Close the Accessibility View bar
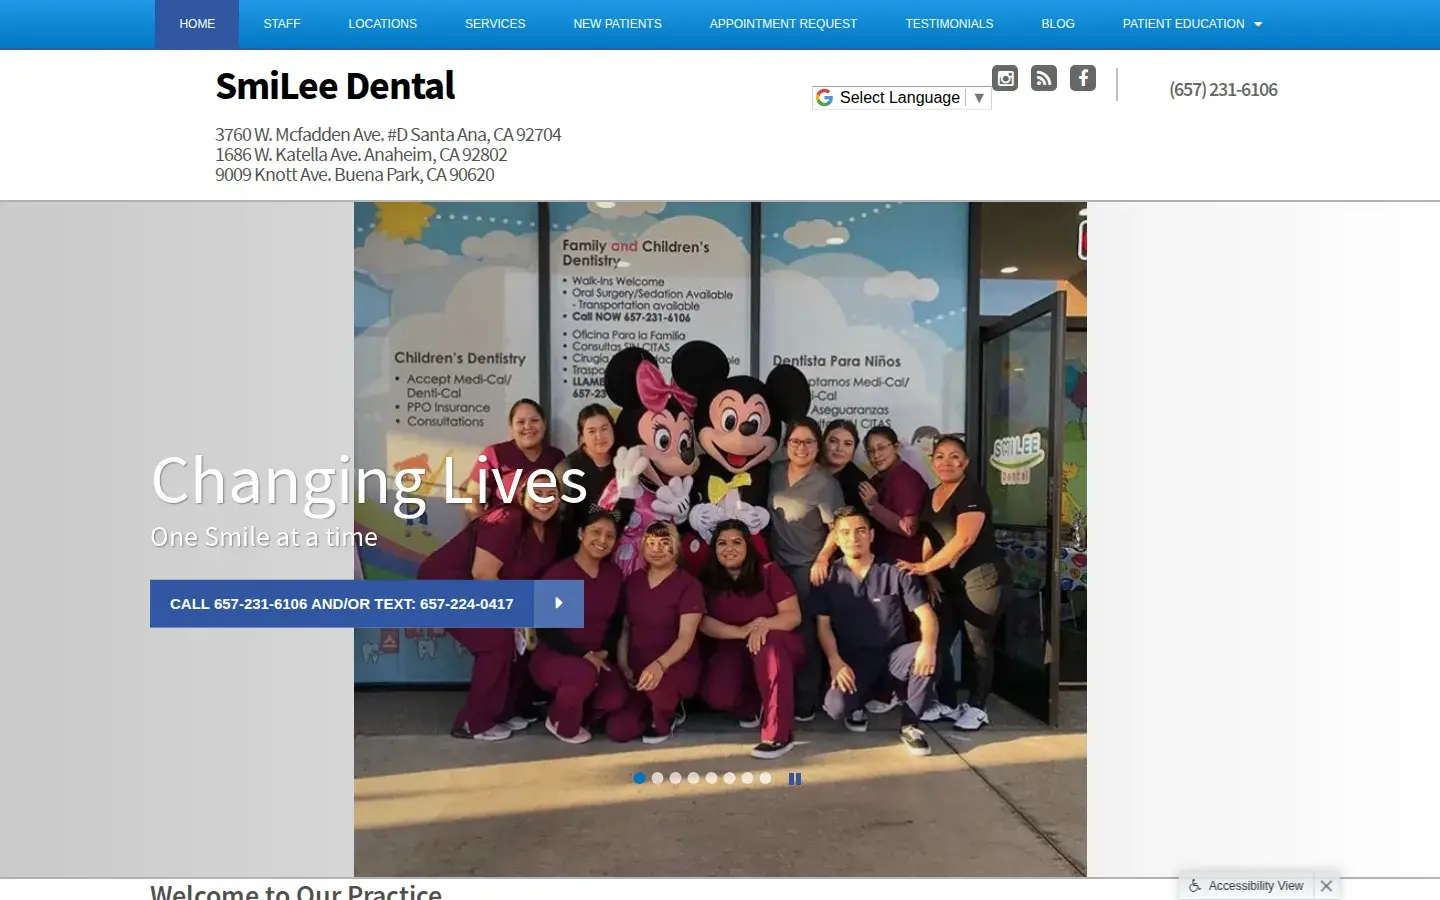The width and height of the screenshot is (1440, 900). (1326, 886)
